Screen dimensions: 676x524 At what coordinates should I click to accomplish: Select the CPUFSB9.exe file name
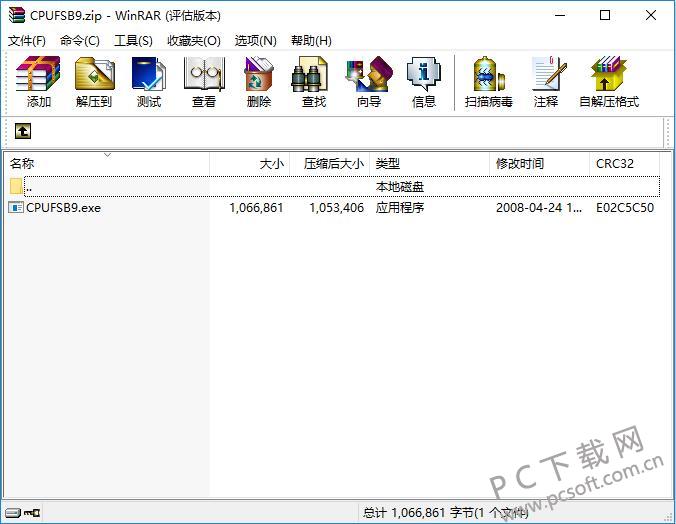tap(63, 207)
